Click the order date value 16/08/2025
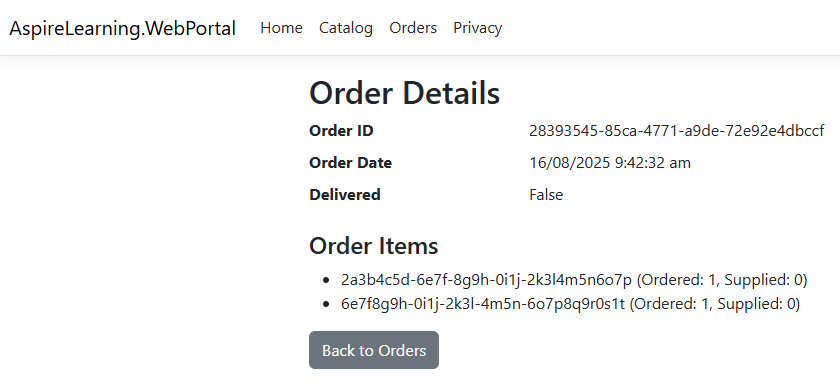Image resolution: width=840 pixels, height=385 pixels. [610, 163]
